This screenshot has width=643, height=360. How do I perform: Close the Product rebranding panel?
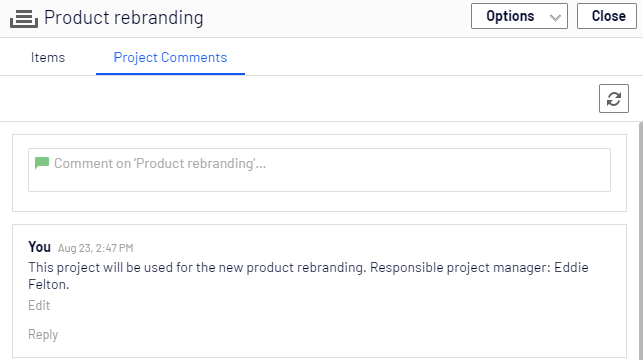pos(607,16)
